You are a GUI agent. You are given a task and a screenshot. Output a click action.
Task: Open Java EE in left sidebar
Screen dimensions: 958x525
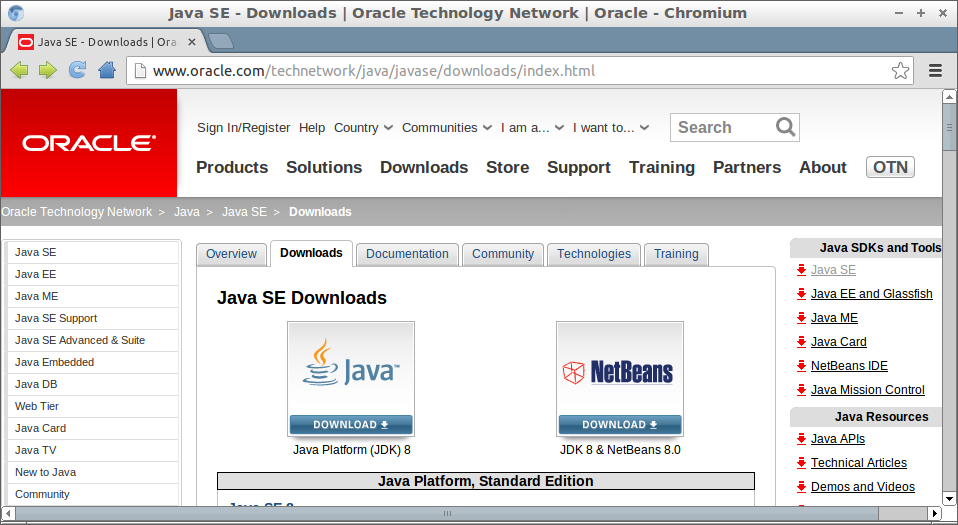point(93,274)
